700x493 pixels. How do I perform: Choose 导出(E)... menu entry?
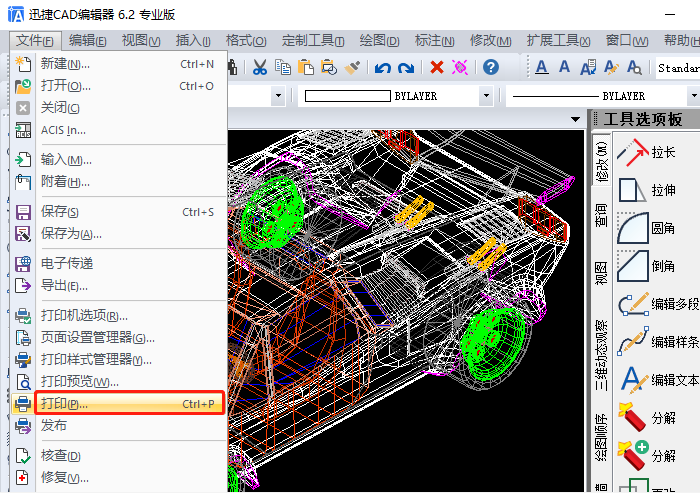point(119,285)
